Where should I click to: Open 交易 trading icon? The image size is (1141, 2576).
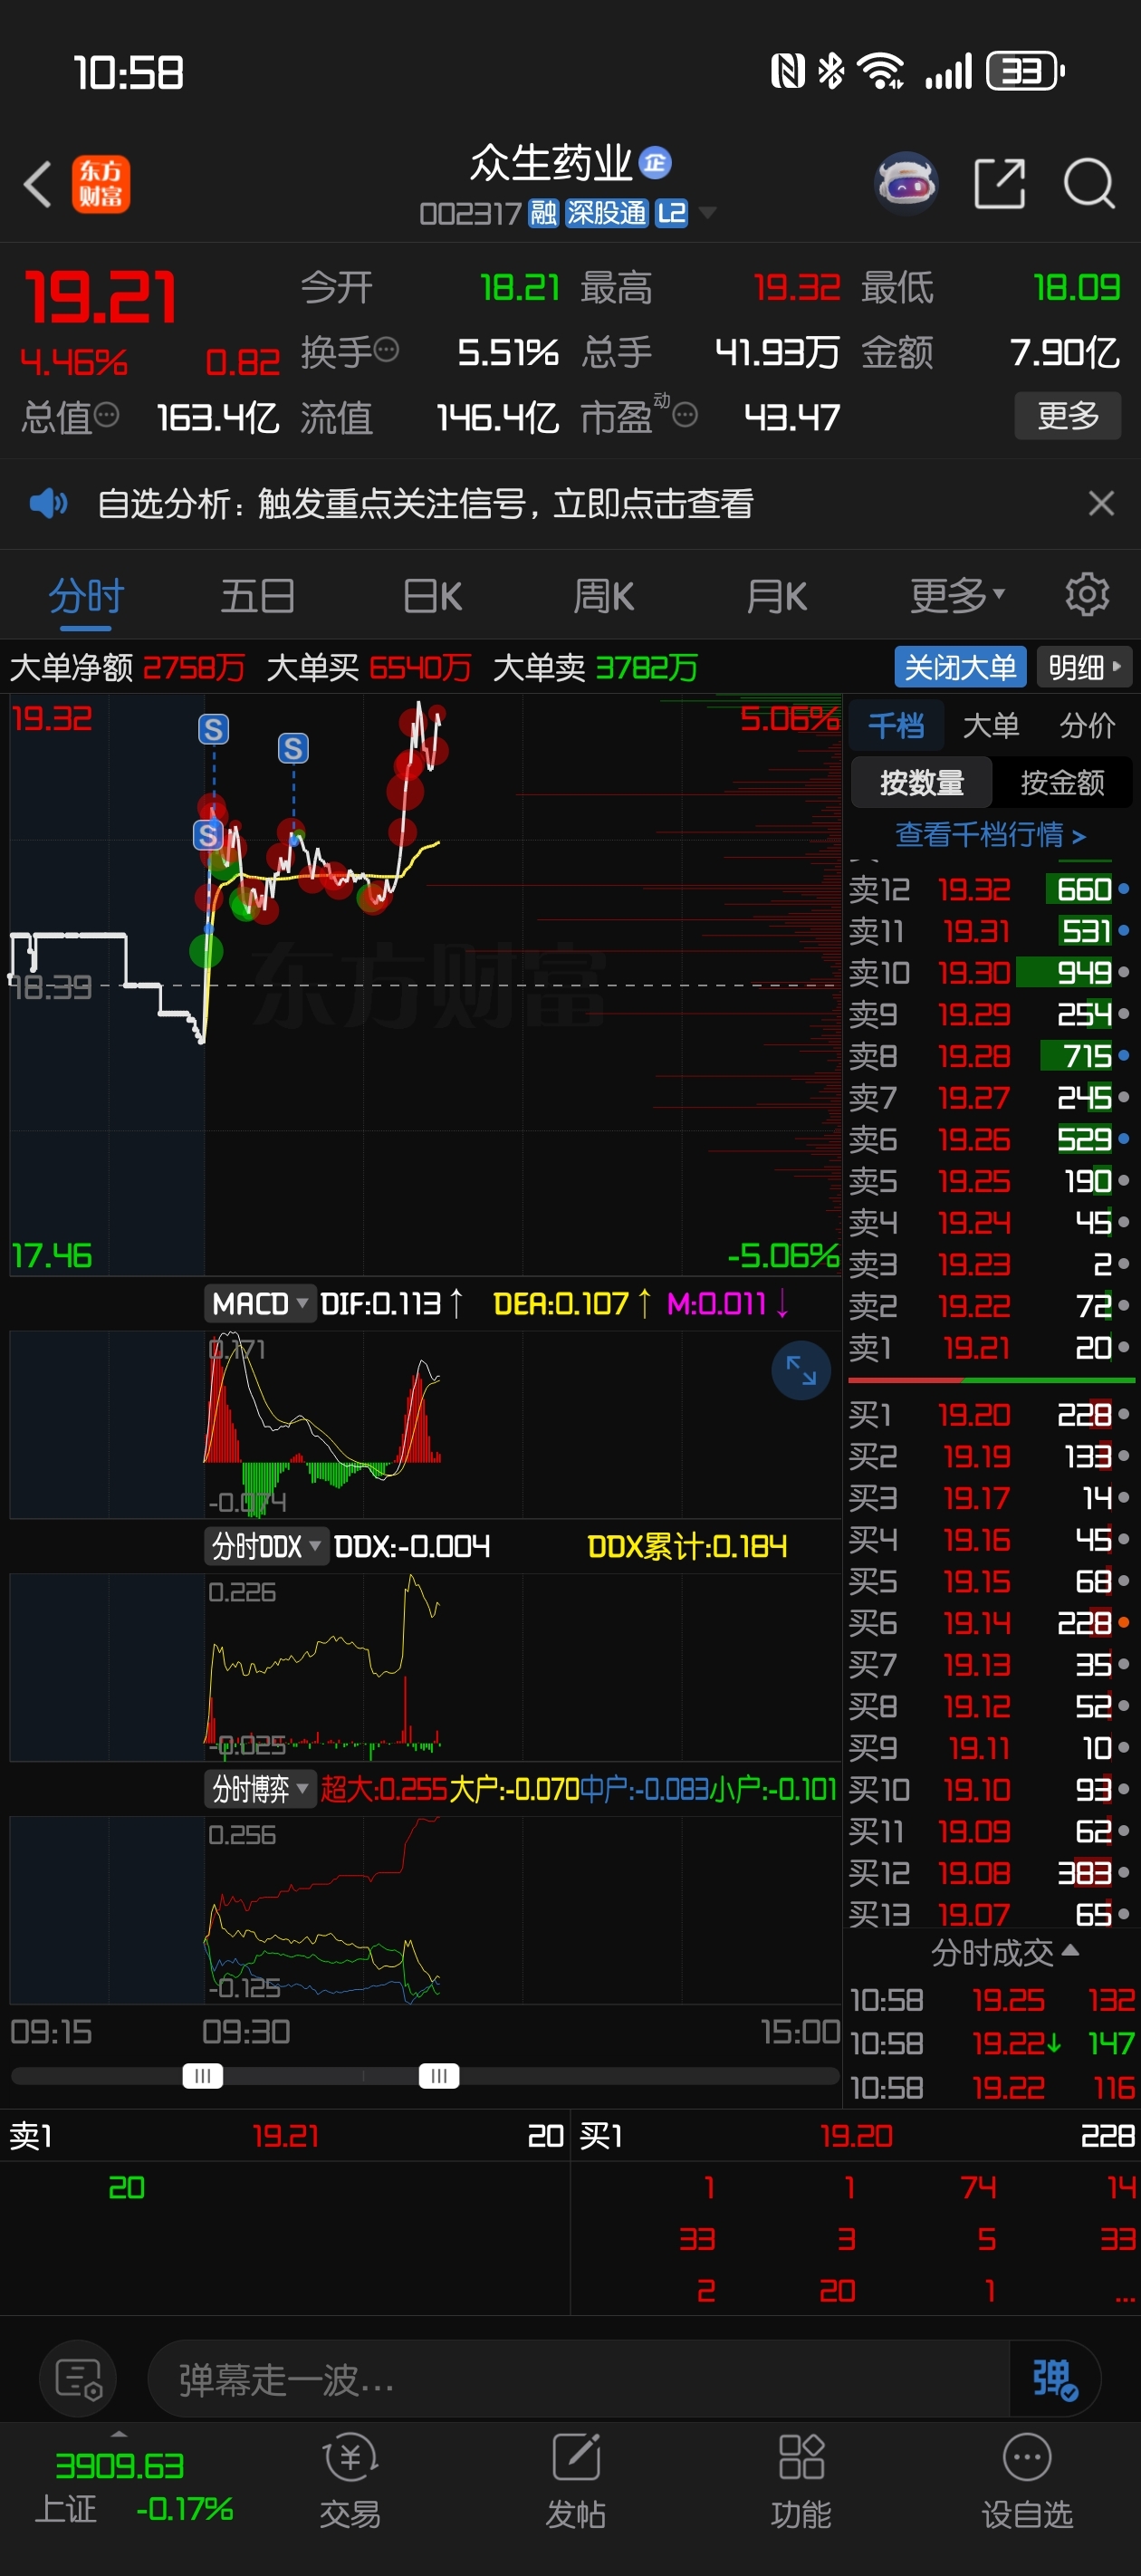pyautogui.click(x=350, y=2482)
